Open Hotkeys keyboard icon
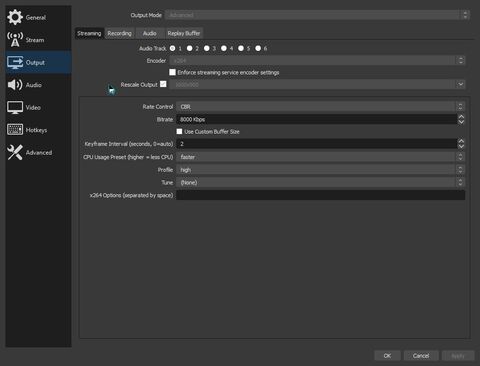This screenshot has height=366, width=480. [15, 130]
